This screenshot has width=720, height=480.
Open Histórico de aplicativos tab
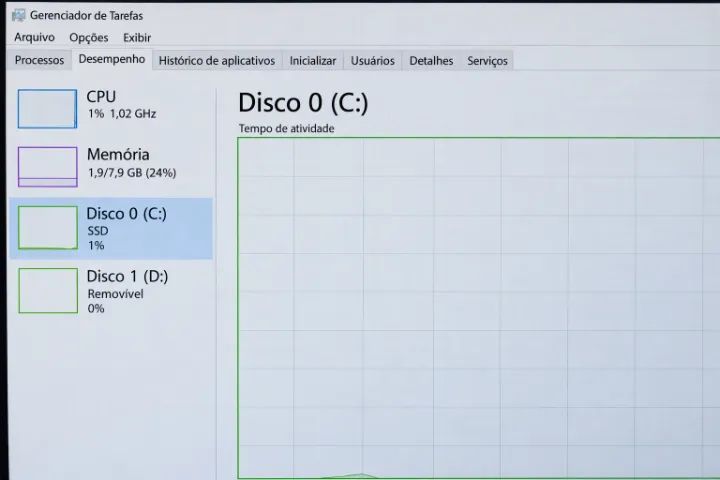217,61
